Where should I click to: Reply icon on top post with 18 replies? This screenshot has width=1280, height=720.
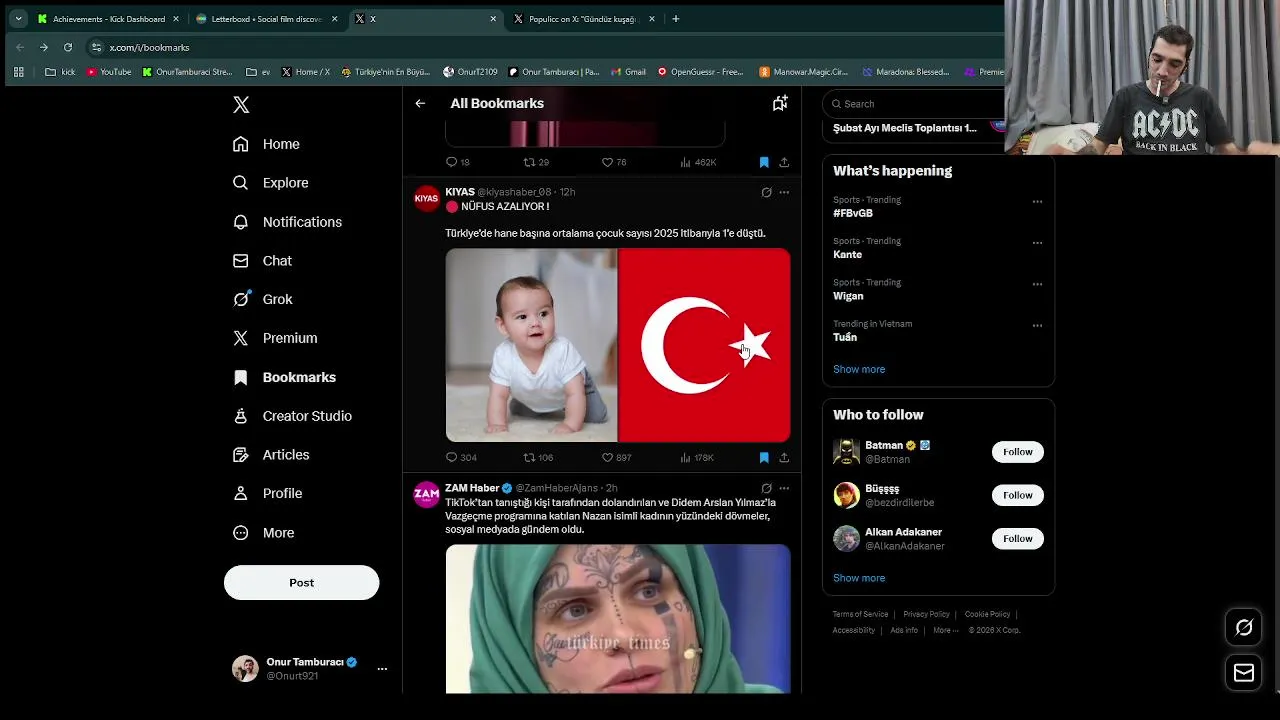click(x=458, y=162)
